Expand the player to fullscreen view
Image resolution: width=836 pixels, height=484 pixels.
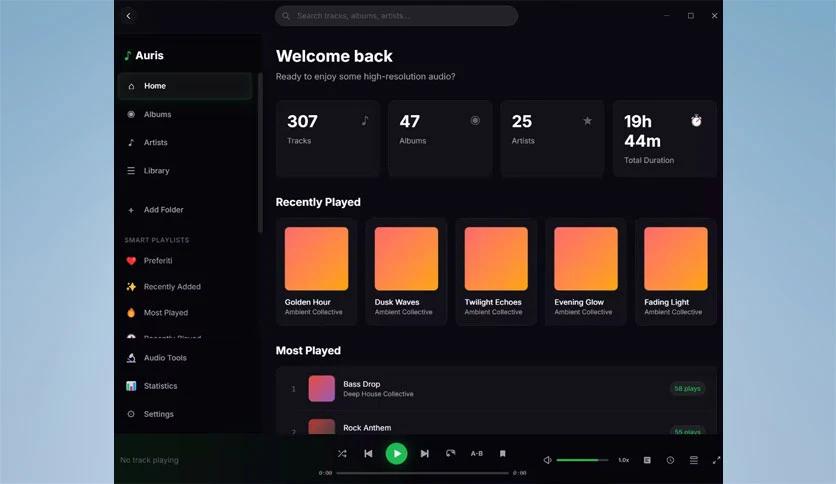pos(717,460)
